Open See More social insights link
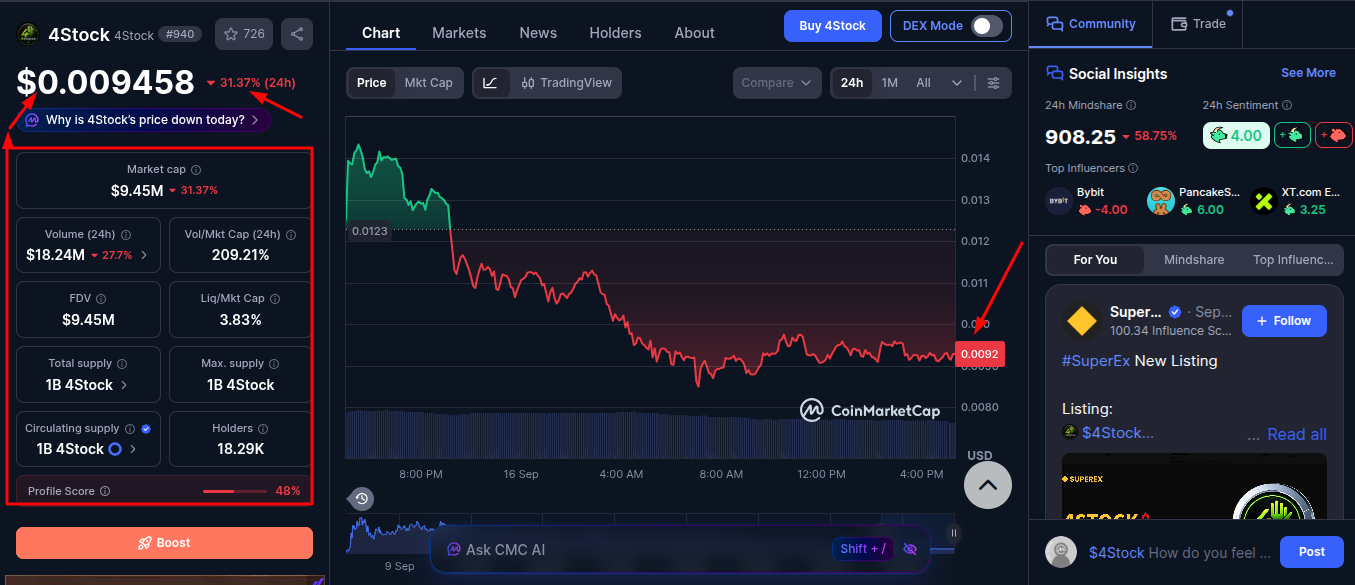The image size is (1355, 585). coord(1308,73)
